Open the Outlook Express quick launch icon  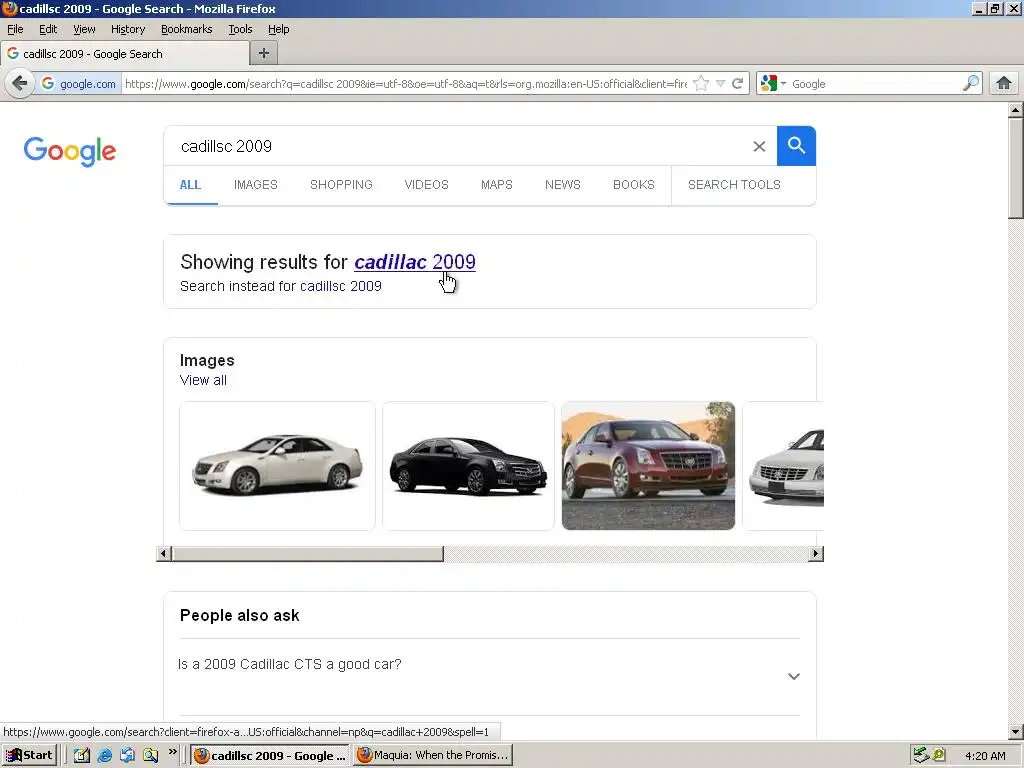pos(127,756)
